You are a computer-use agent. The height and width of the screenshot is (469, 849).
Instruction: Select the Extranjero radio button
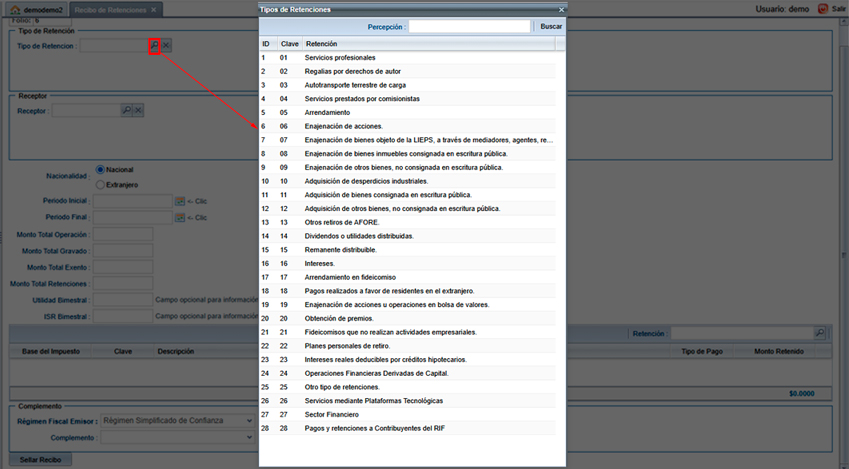[x=100, y=185]
